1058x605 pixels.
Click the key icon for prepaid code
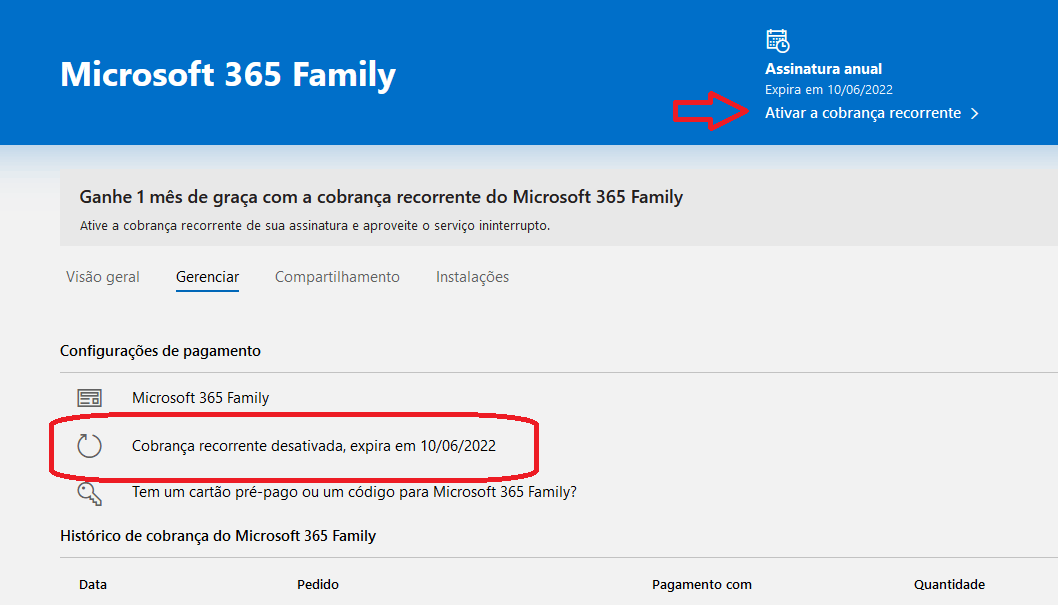tap(89, 493)
